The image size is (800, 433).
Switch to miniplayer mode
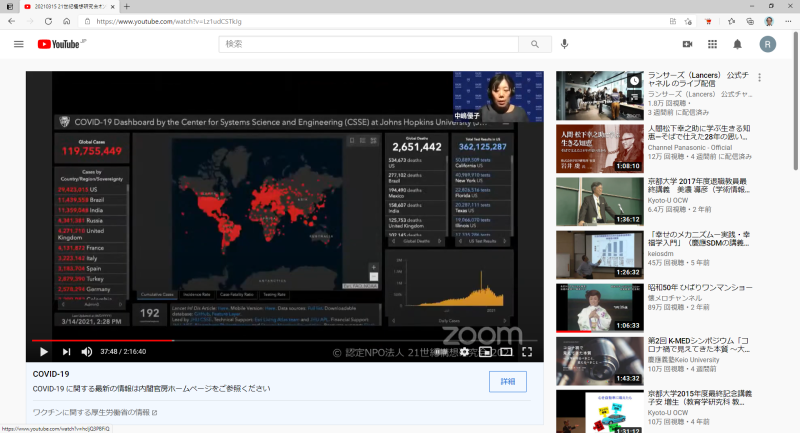point(485,351)
